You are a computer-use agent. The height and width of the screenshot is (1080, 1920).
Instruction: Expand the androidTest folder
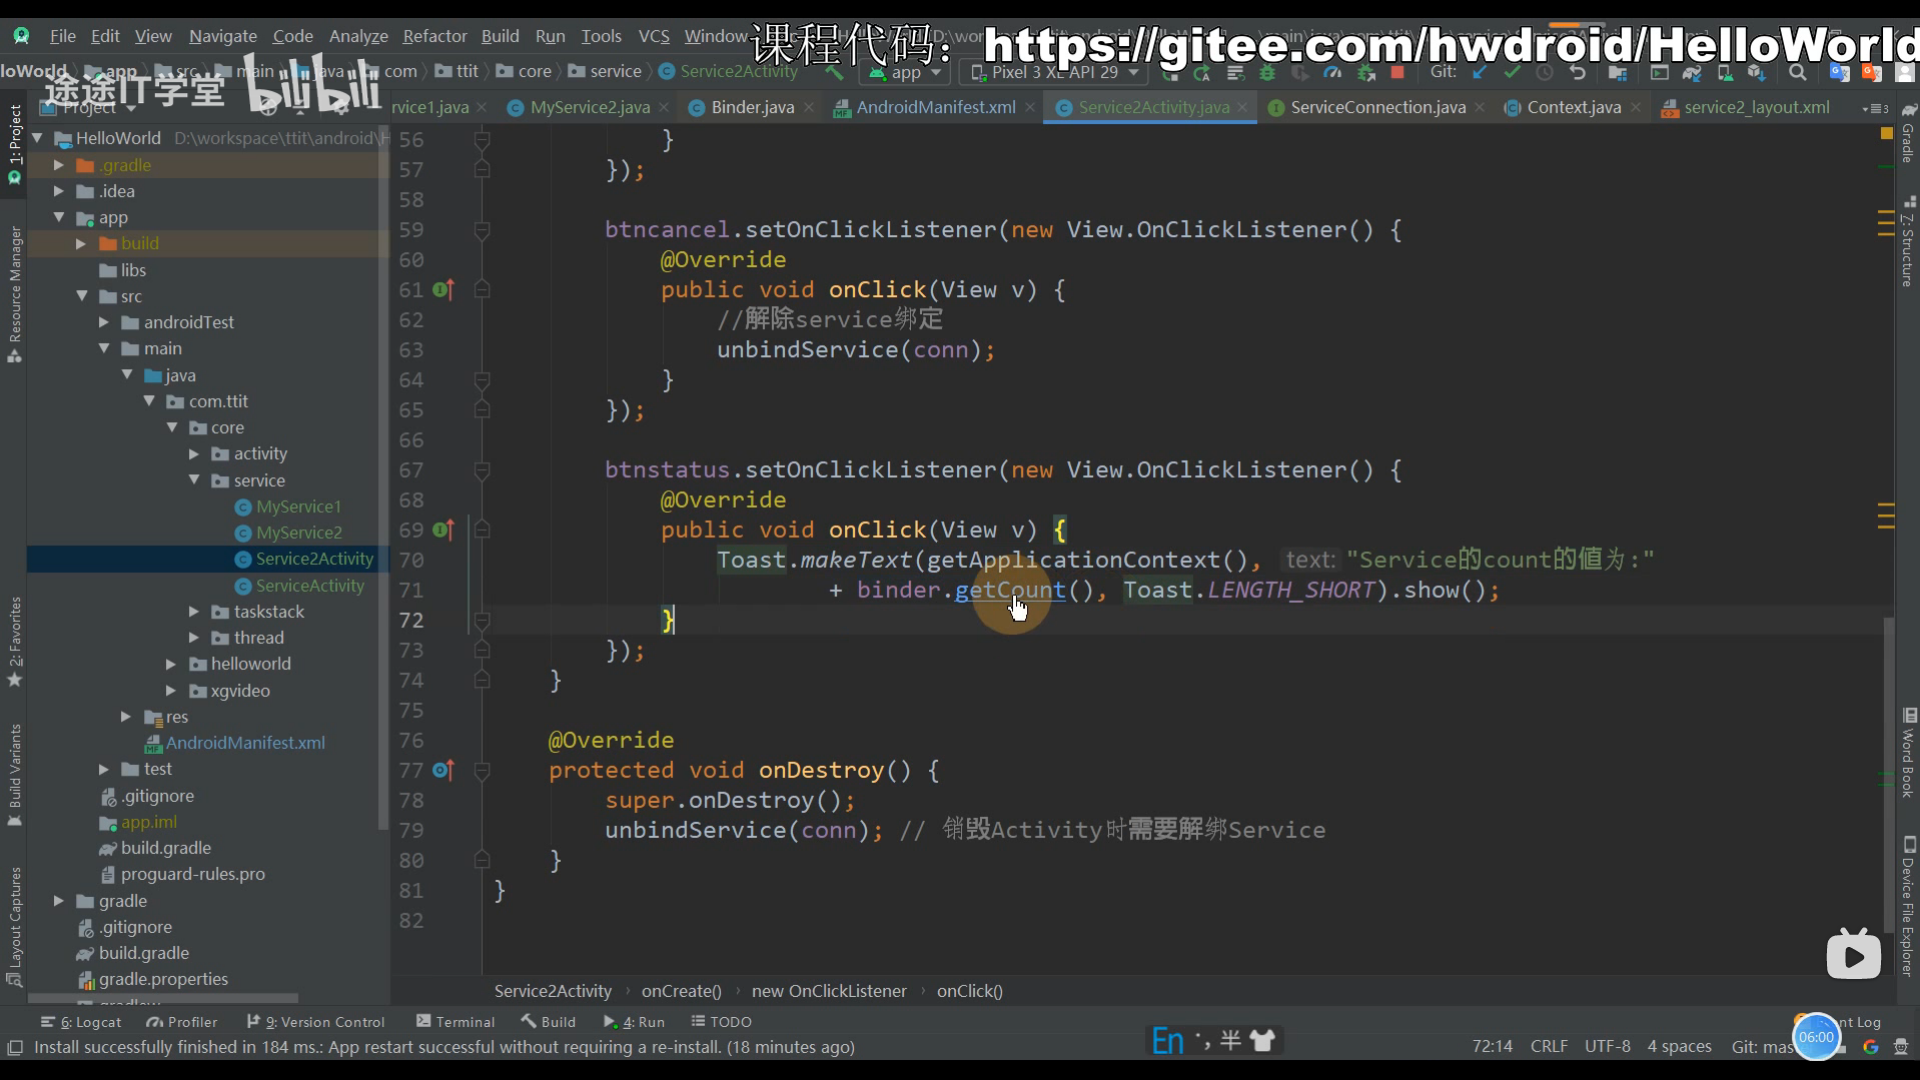[x=103, y=322]
